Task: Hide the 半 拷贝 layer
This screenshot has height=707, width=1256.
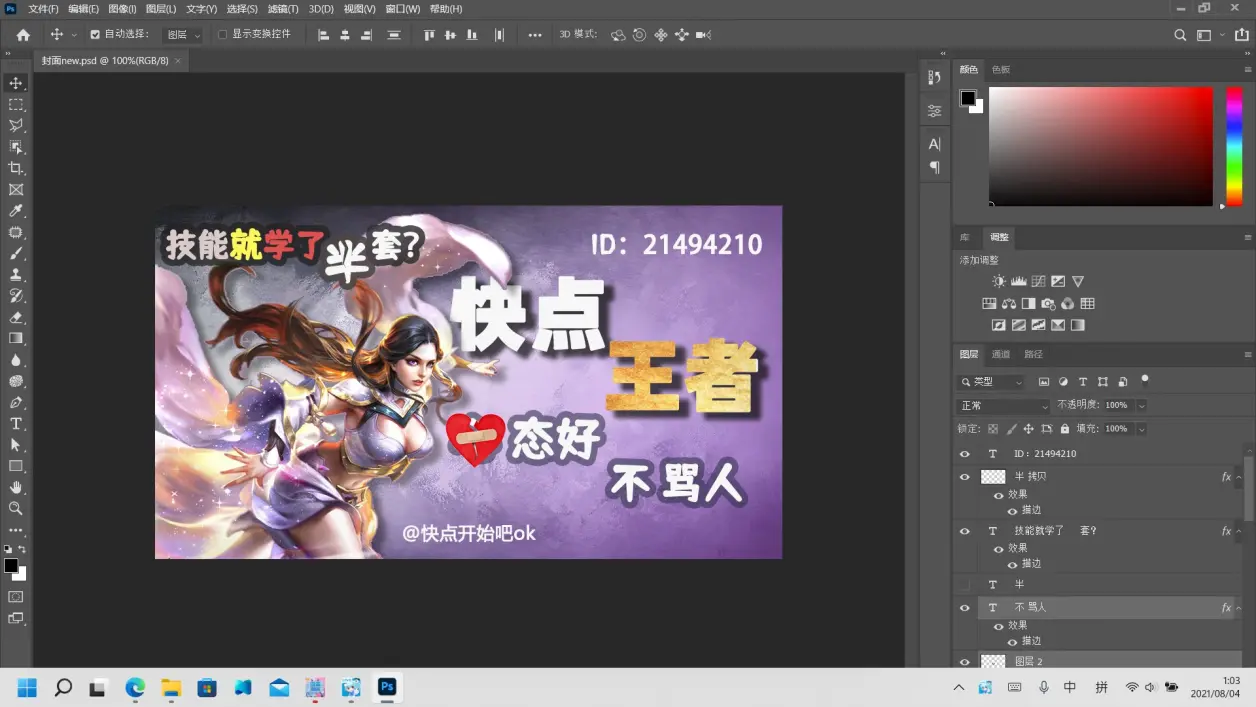Action: pos(964,477)
